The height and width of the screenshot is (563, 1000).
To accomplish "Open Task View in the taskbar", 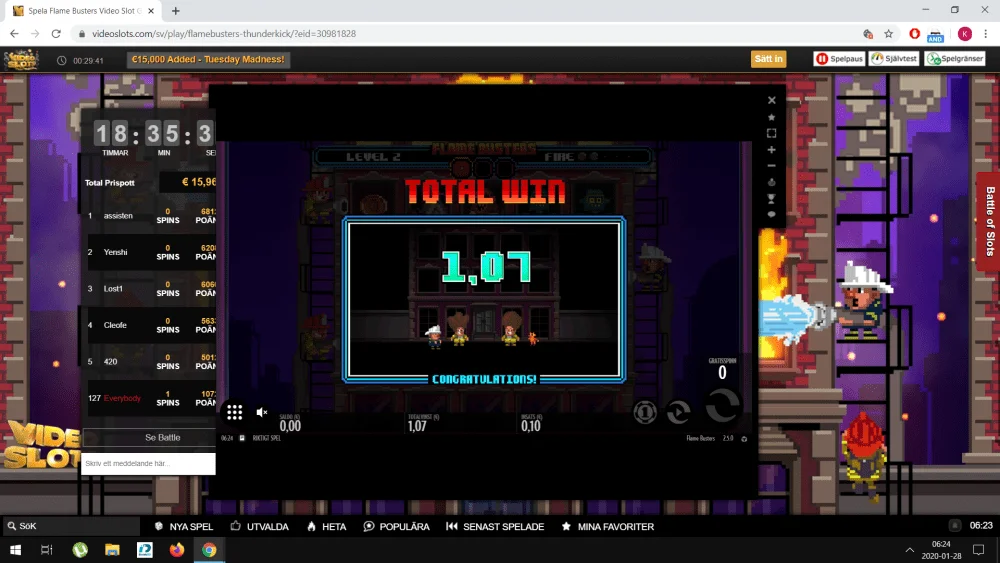I will tap(47, 550).
